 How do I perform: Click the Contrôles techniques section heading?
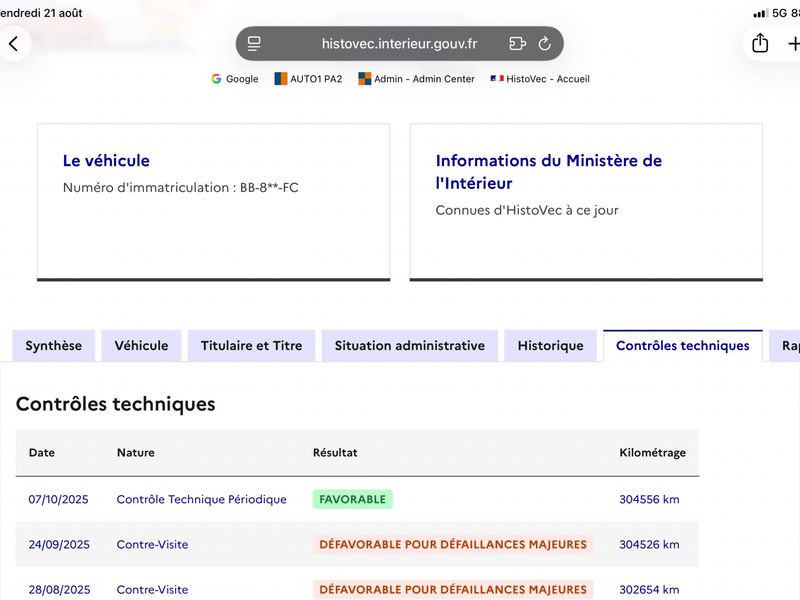point(116,404)
